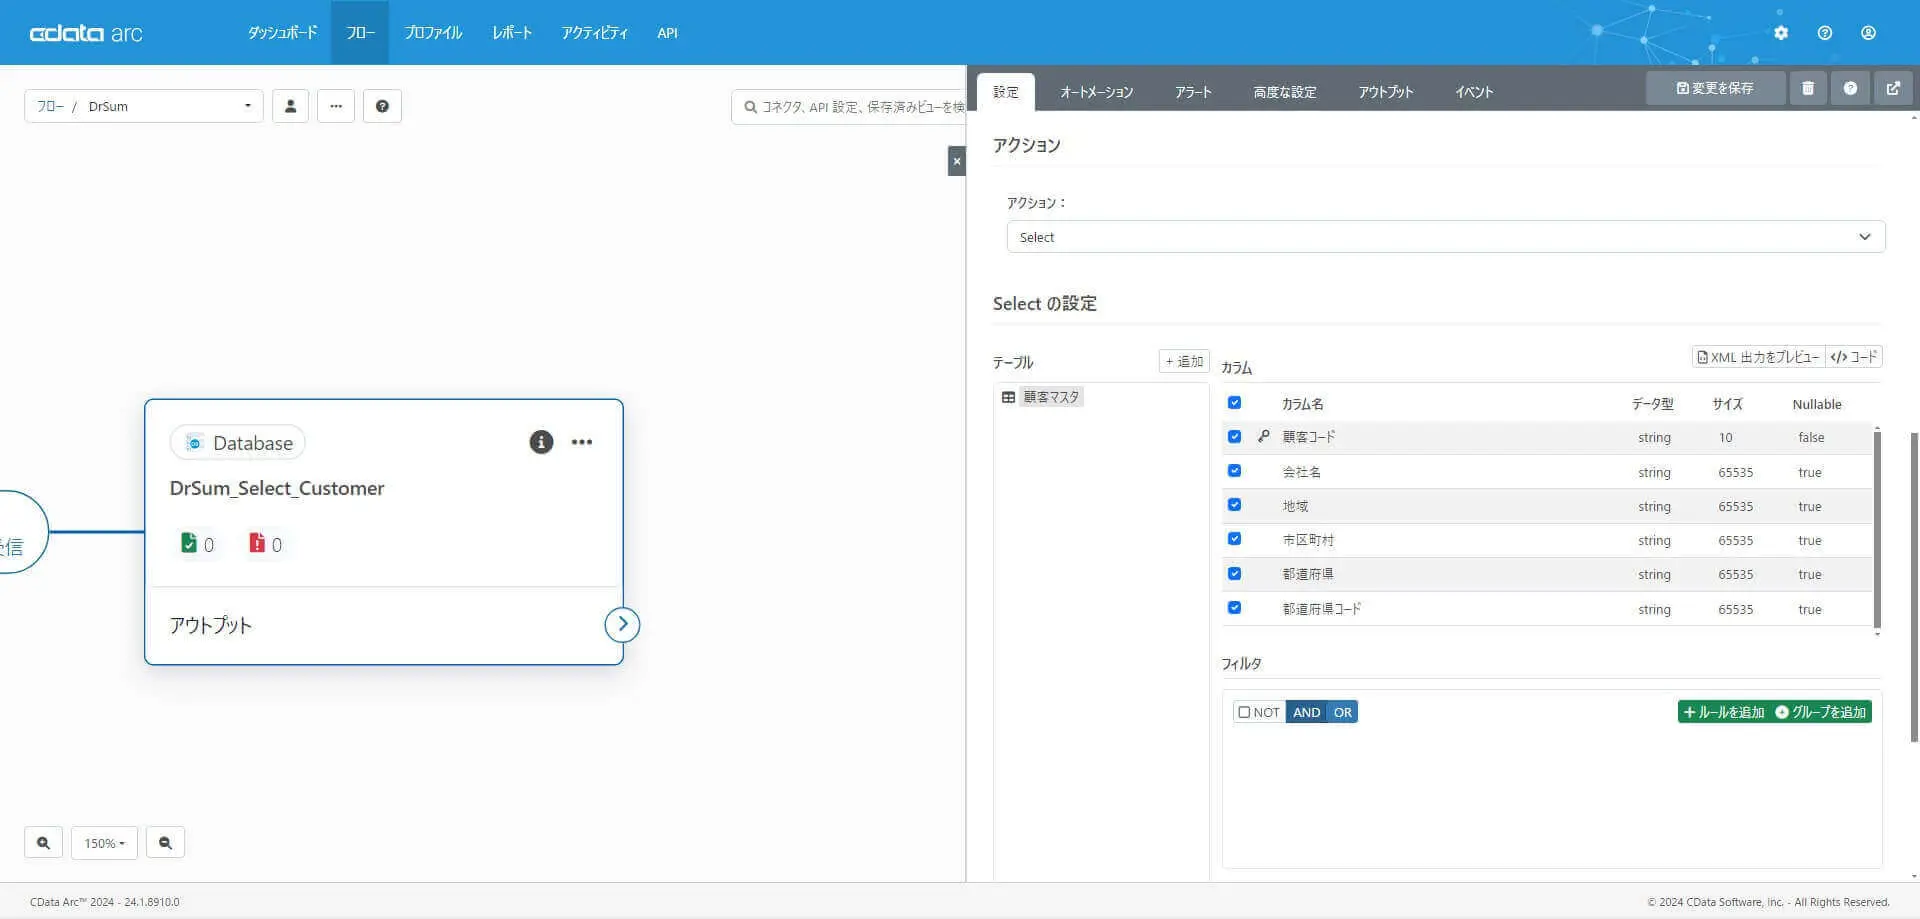Viewport: 1920px width, 919px height.
Task: Open the ダッシュボード menu
Action: (282, 33)
